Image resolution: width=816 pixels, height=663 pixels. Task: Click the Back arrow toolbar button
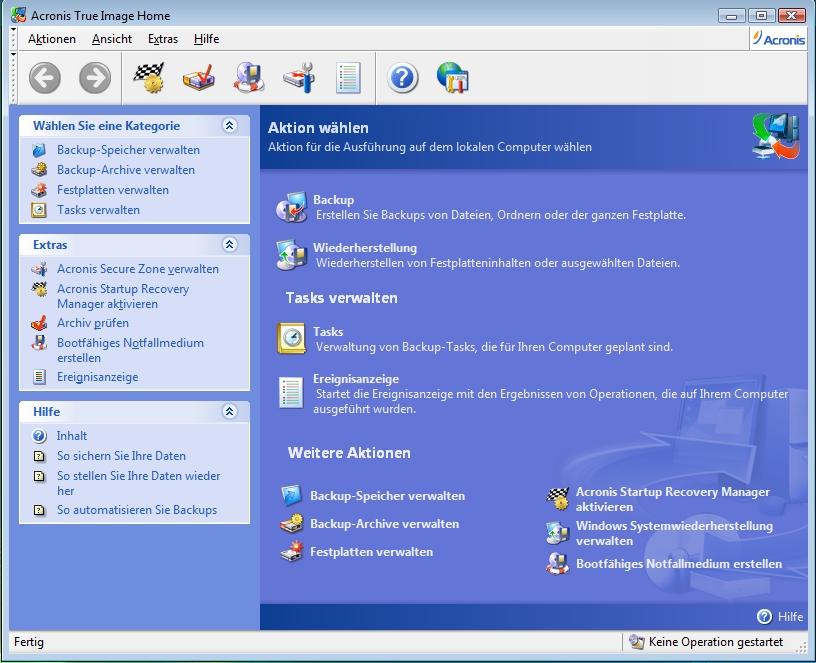(x=45, y=78)
